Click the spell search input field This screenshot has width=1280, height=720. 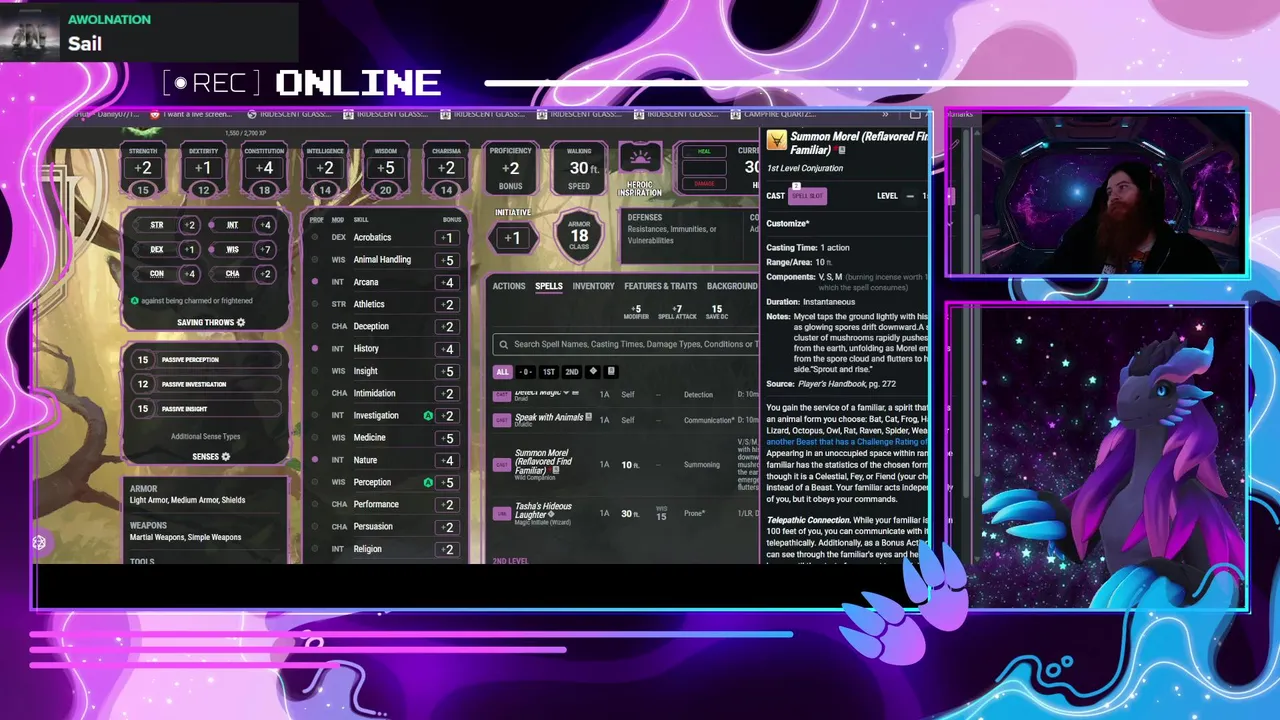pyautogui.click(x=626, y=344)
